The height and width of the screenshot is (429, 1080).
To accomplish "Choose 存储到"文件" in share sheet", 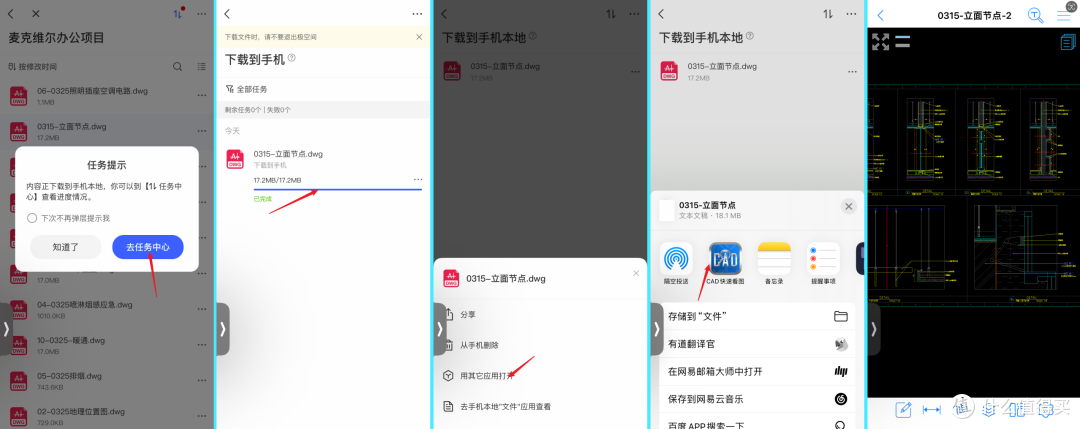I will 757,316.
